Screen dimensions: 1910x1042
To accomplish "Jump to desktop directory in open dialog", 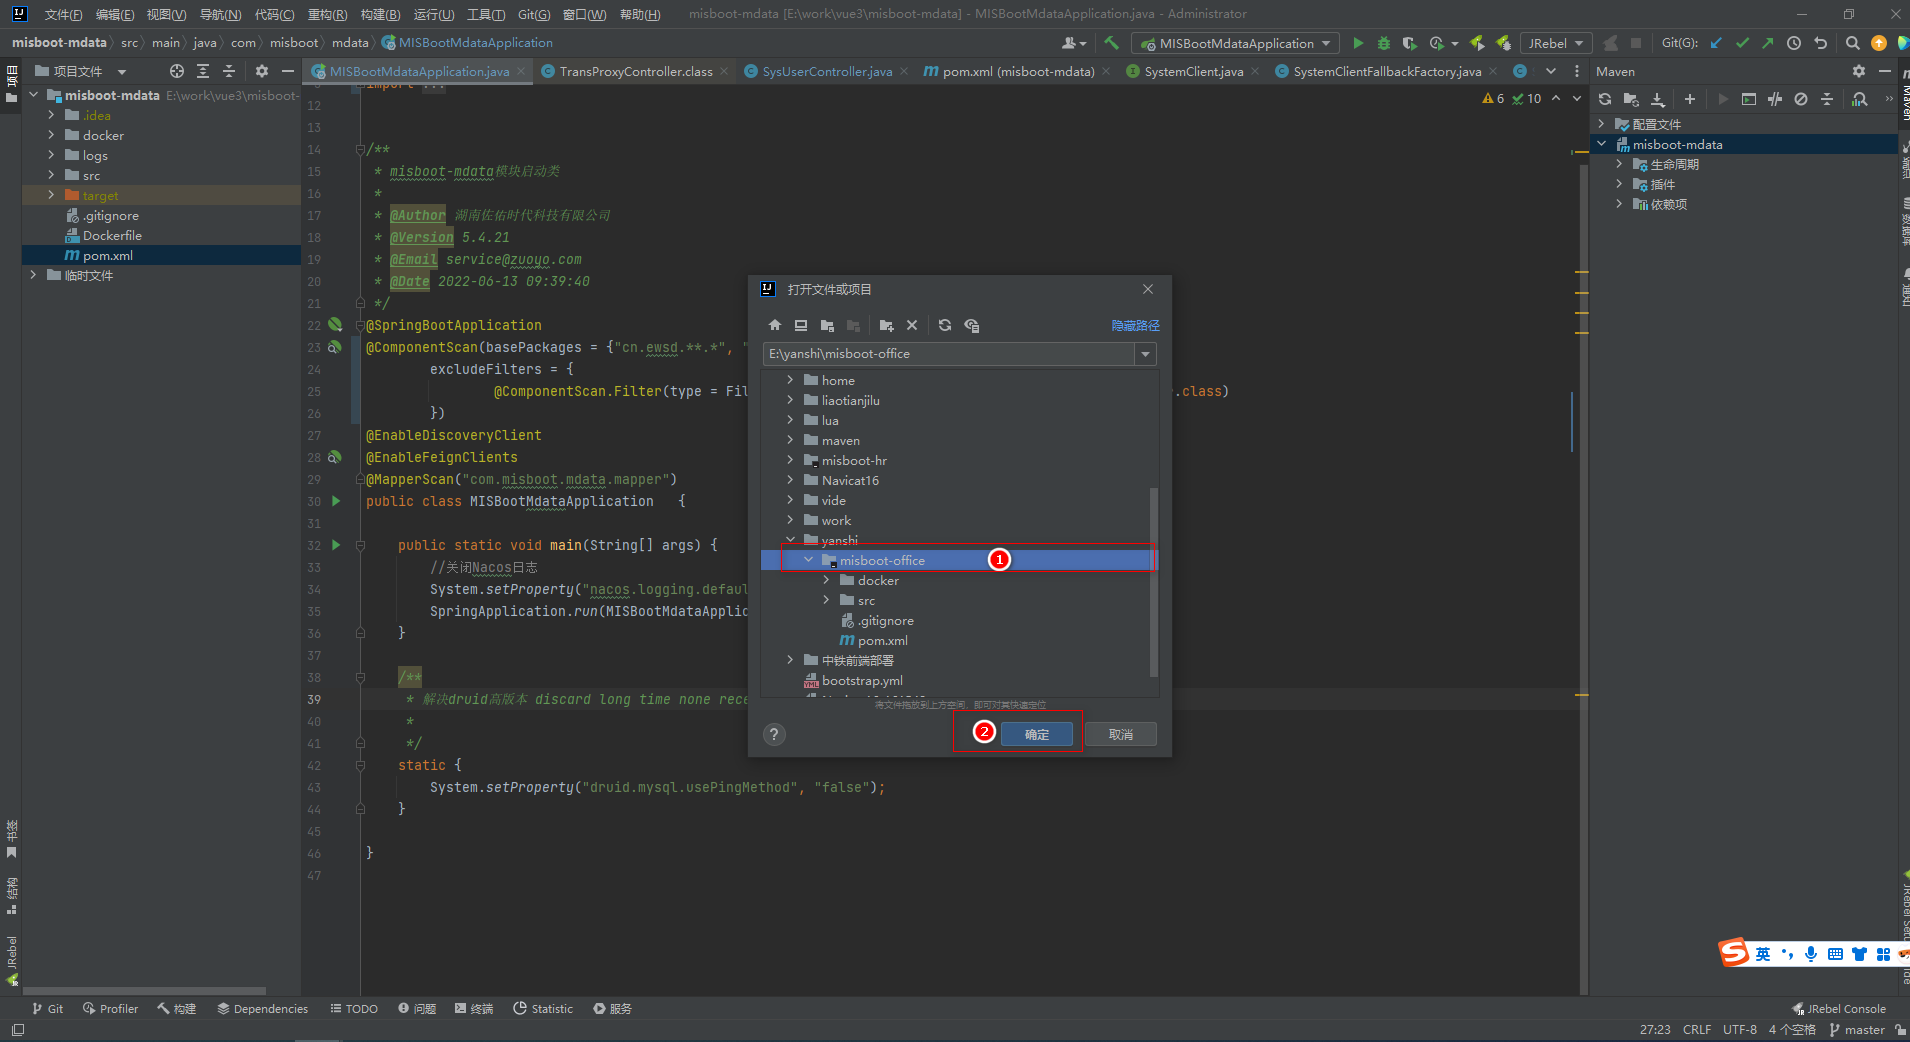I will pos(801,325).
